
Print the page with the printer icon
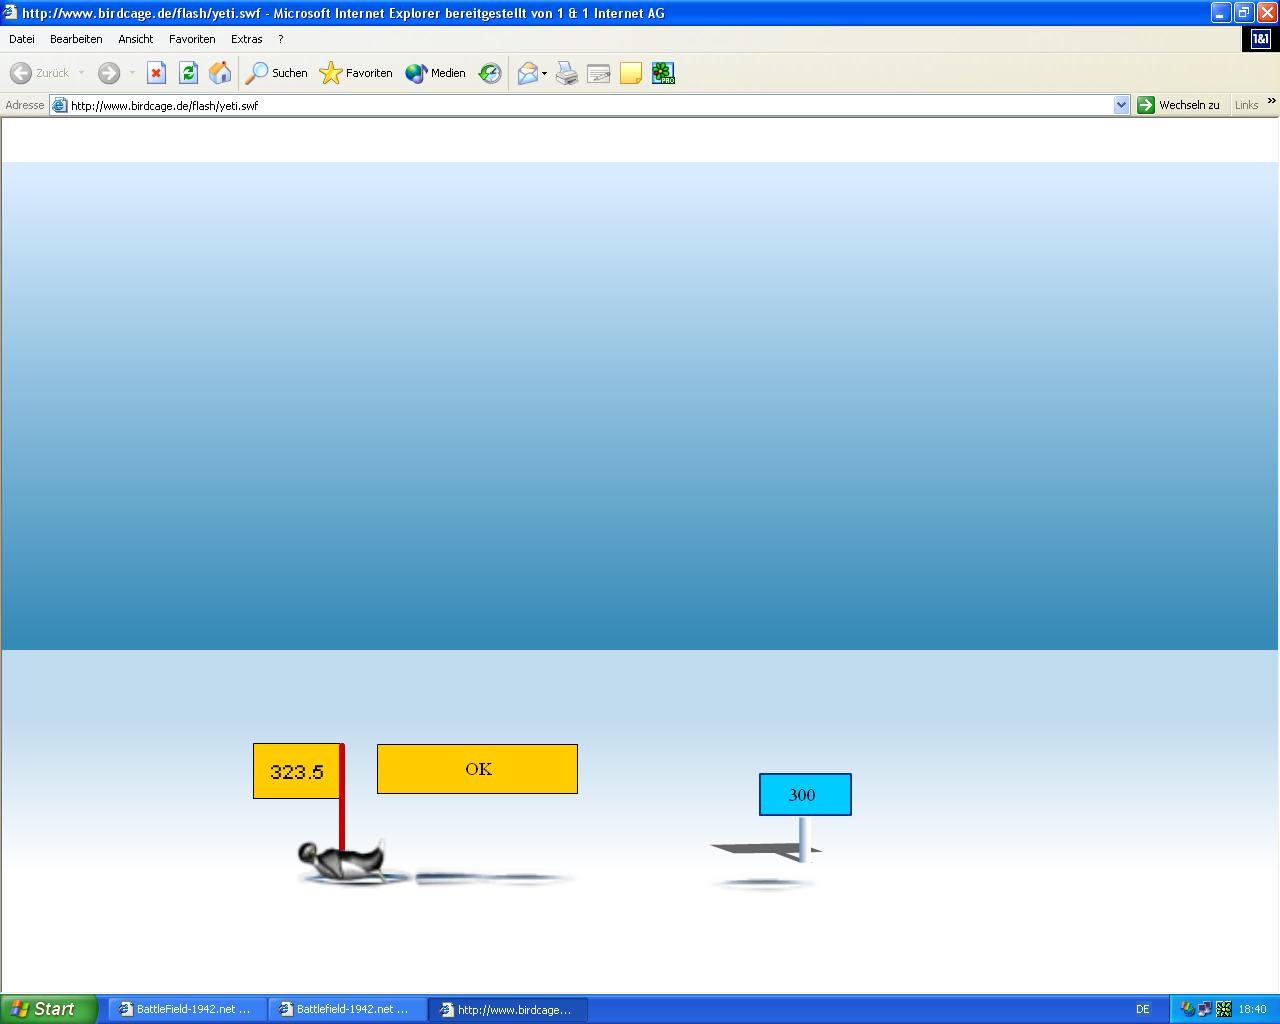[x=567, y=73]
